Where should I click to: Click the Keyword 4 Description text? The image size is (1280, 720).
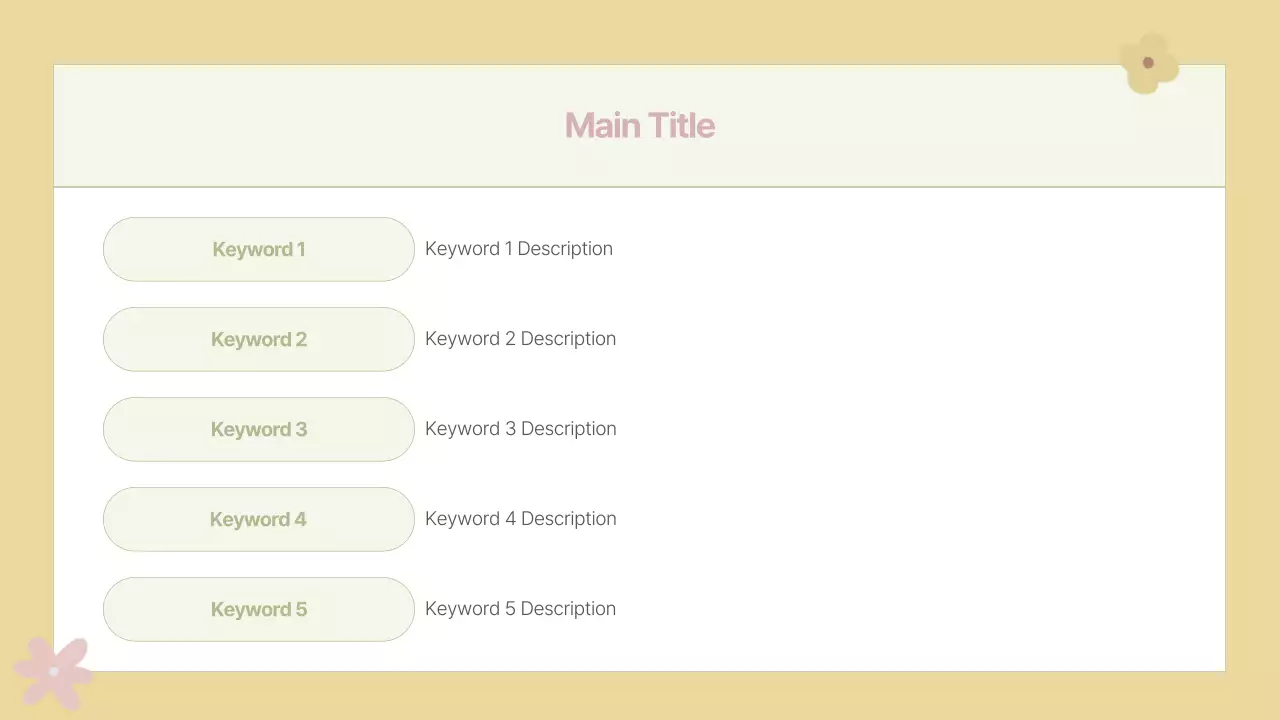(520, 519)
